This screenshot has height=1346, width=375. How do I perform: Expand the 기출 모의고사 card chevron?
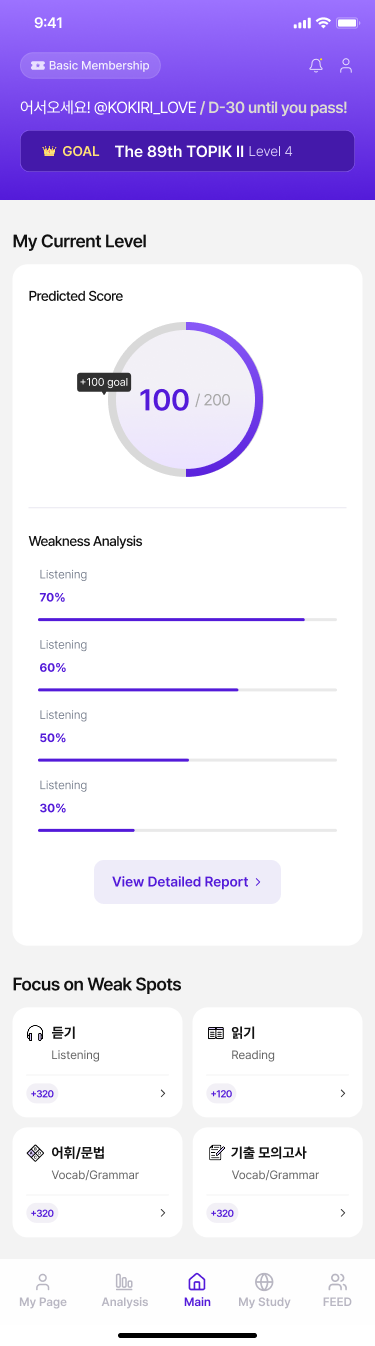pos(342,1213)
